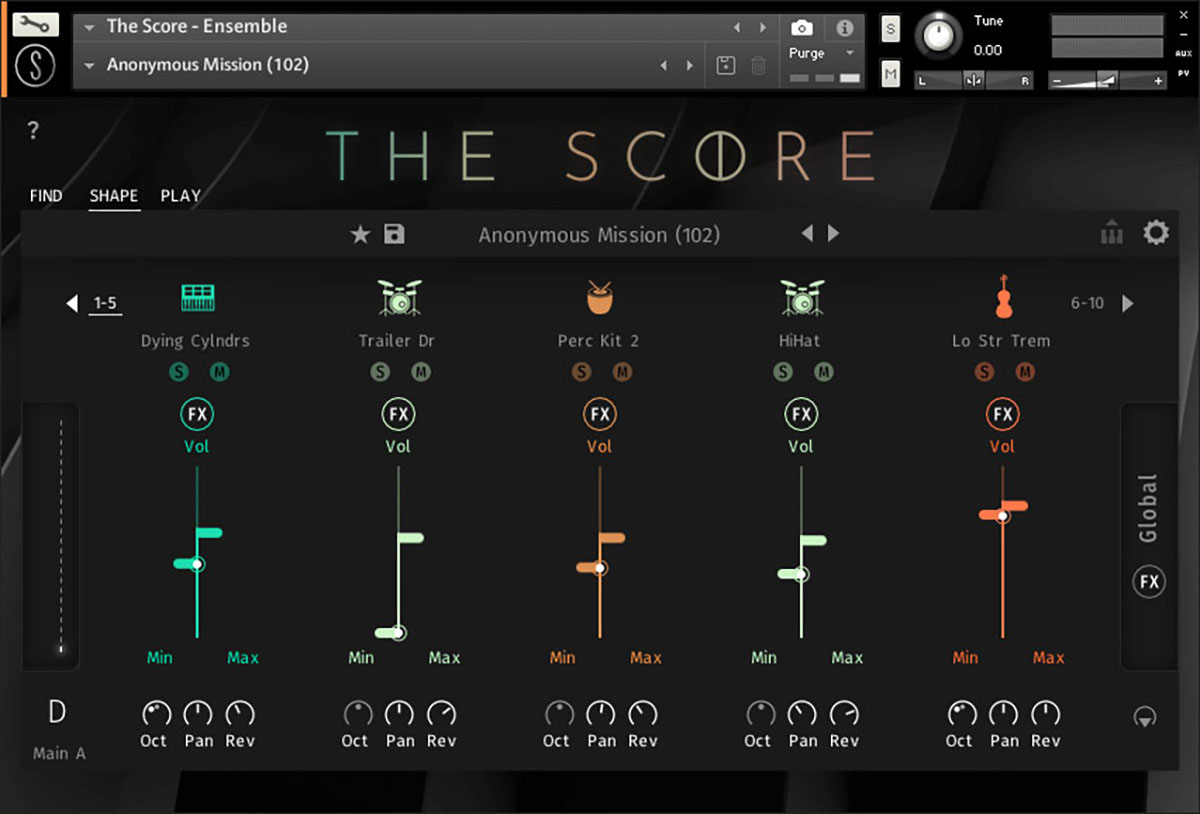This screenshot has width=1200, height=814.
Task: Delete snapshot with the trash icon
Action: [758, 65]
